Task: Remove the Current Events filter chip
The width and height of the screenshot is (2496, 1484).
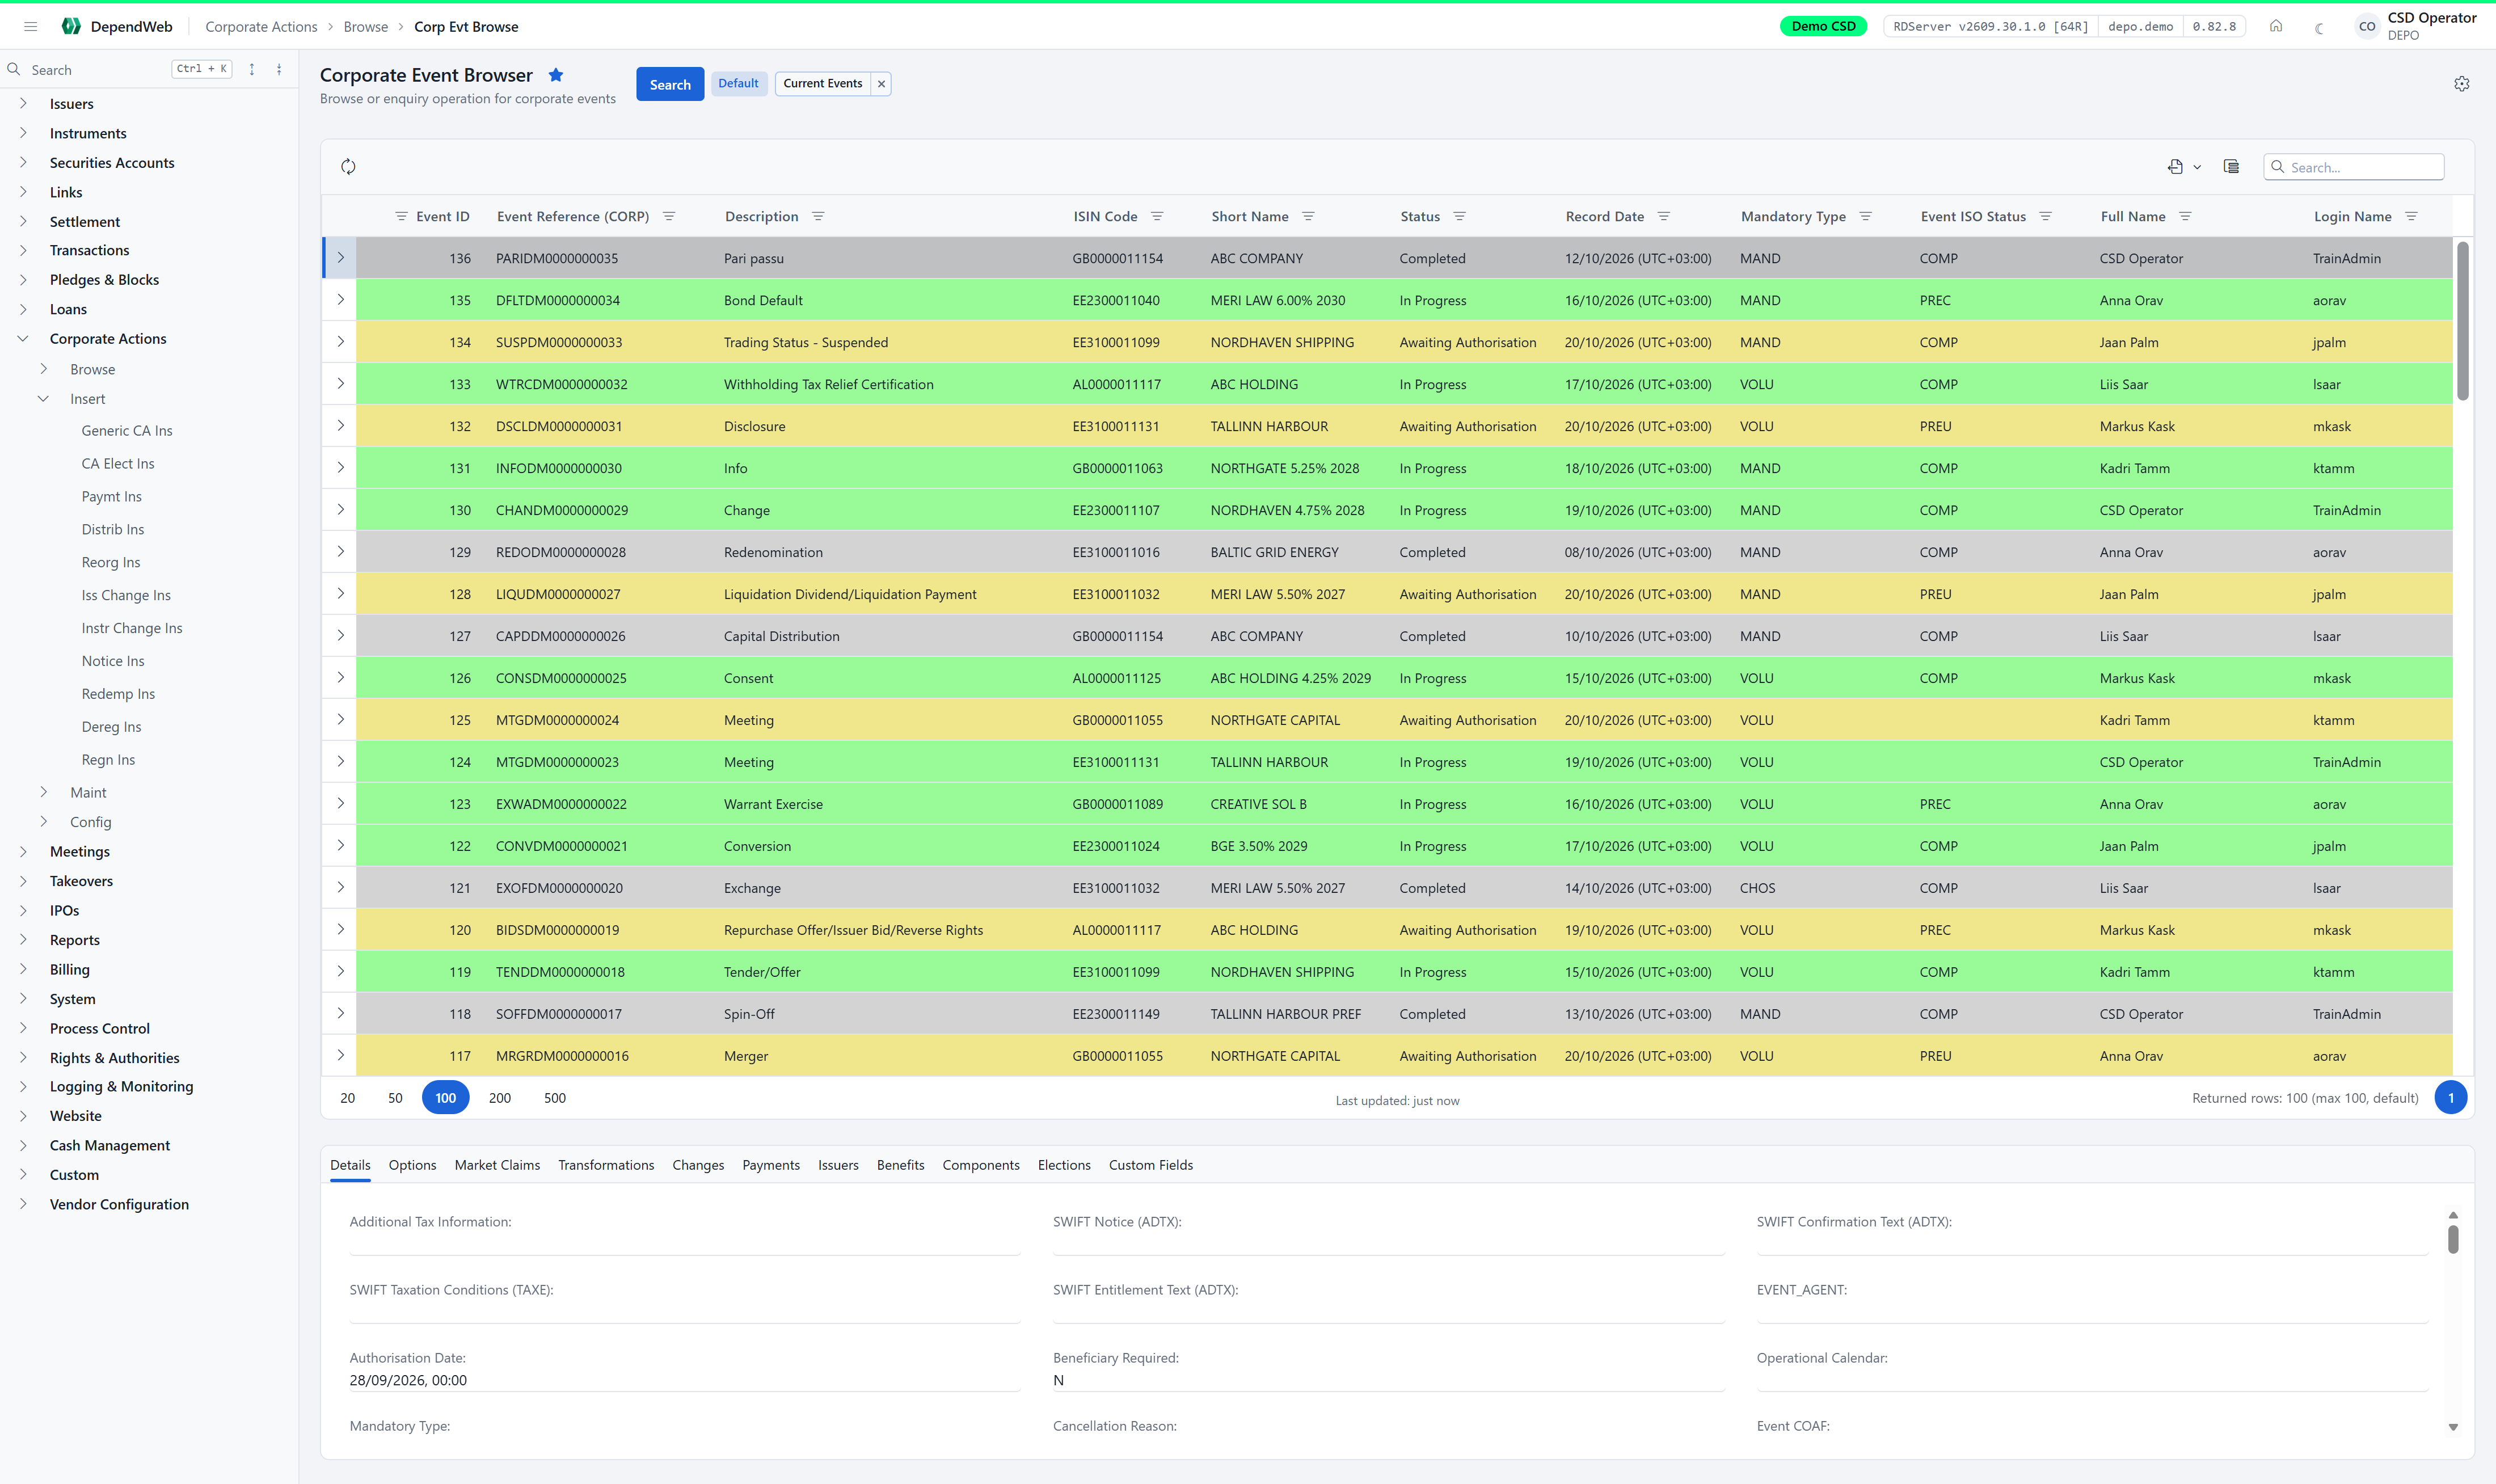Action: (881, 84)
